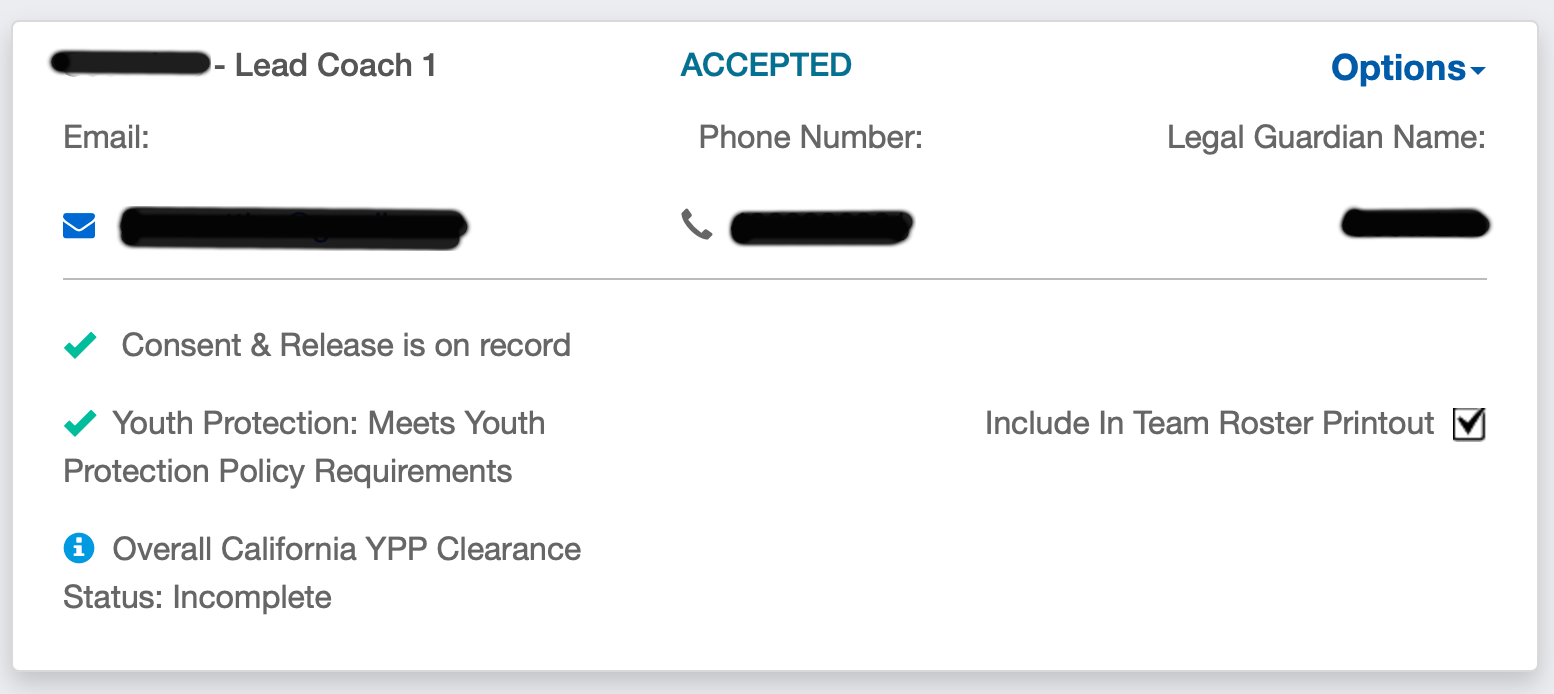1554x694 pixels.
Task: Click the ACCEPTED status label
Action: pos(766,65)
